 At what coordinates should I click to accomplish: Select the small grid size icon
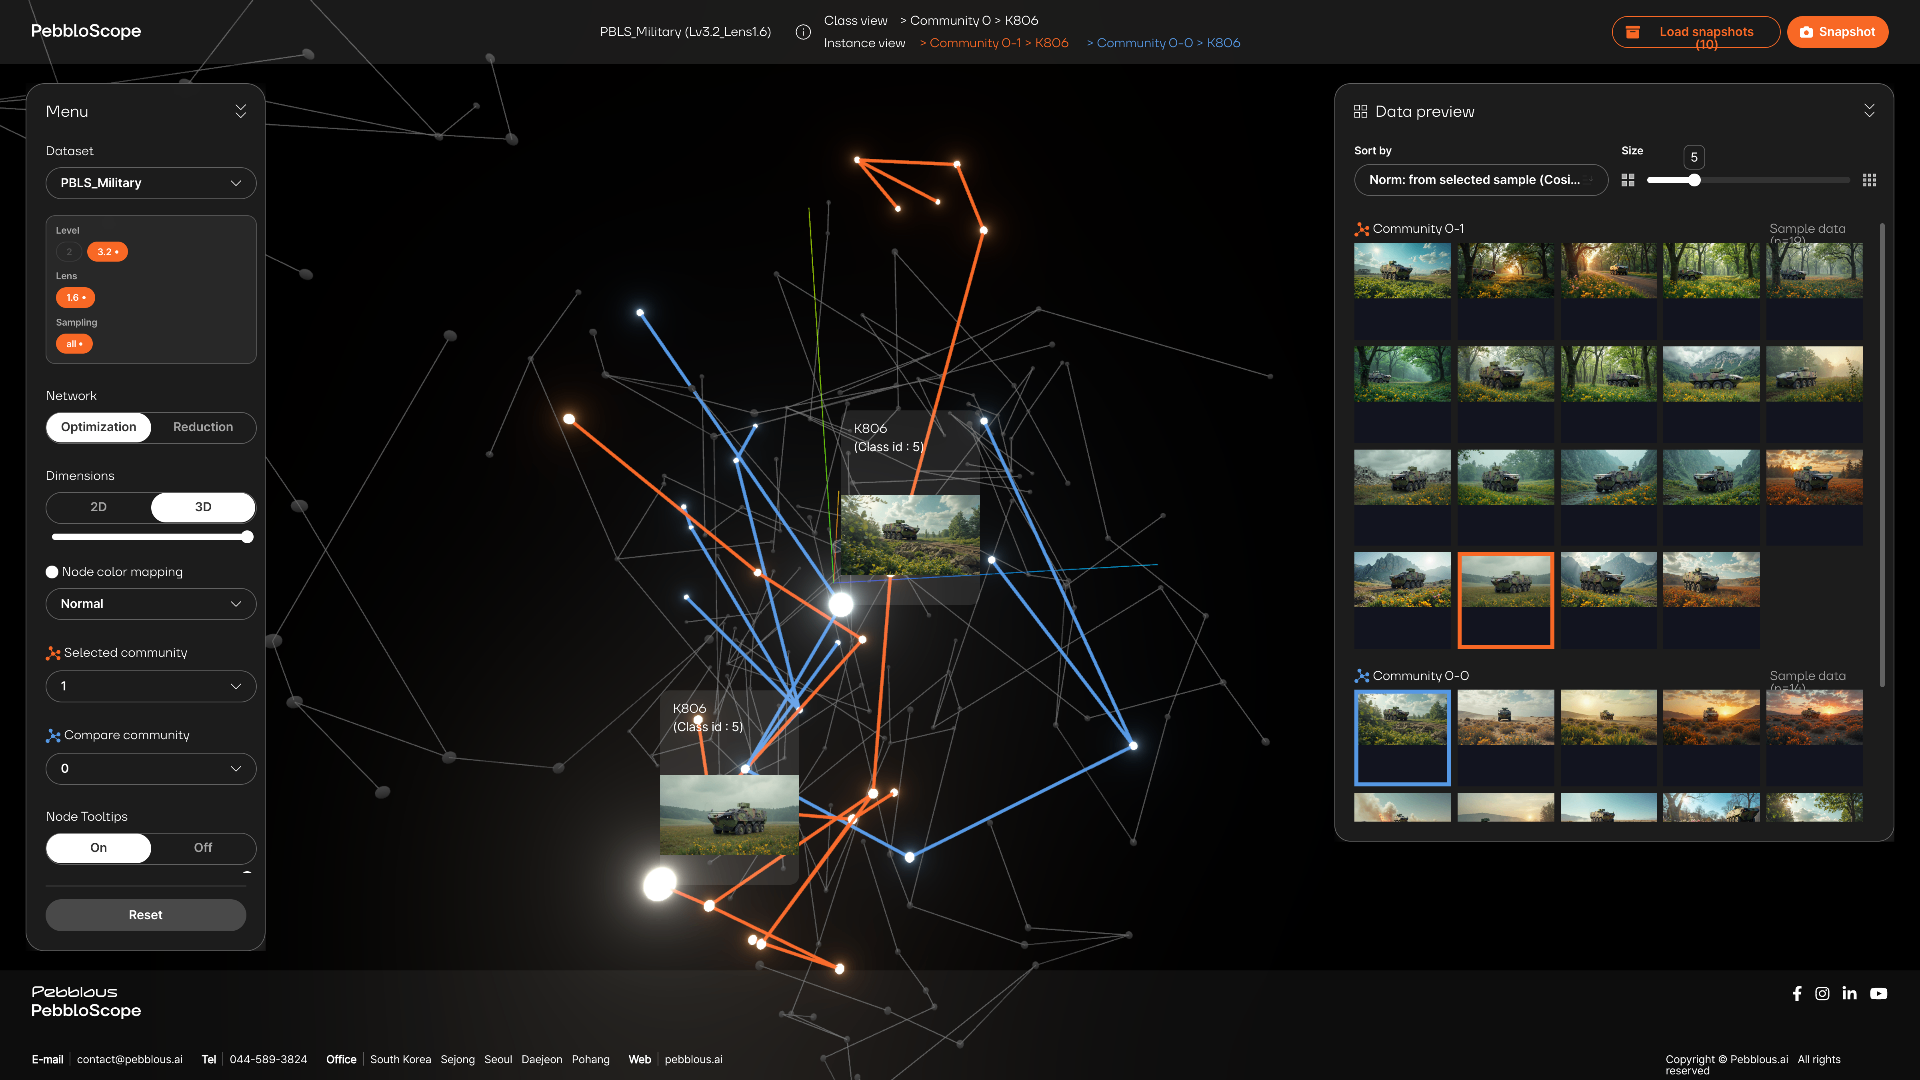click(x=1869, y=180)
